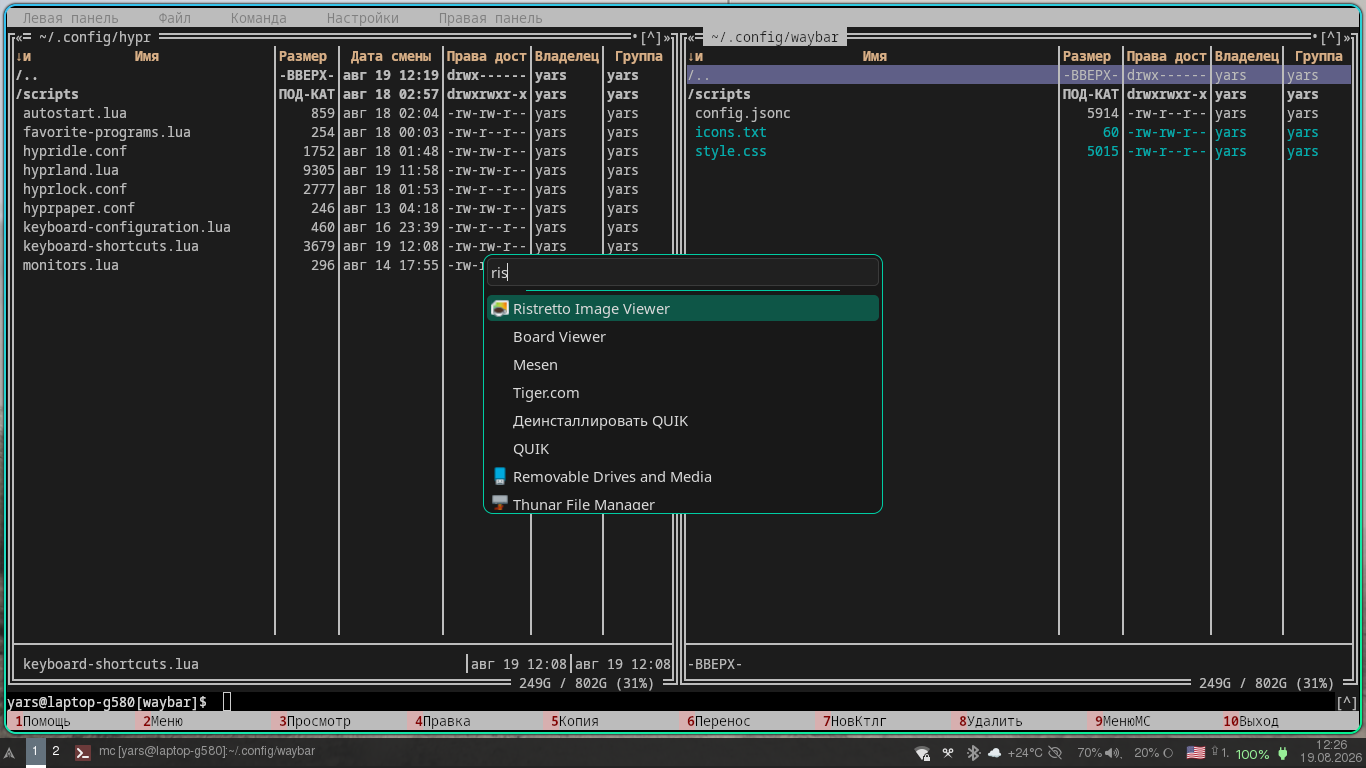
Task: Click the left panel » forward arrow
Action: tap(667, 37)
